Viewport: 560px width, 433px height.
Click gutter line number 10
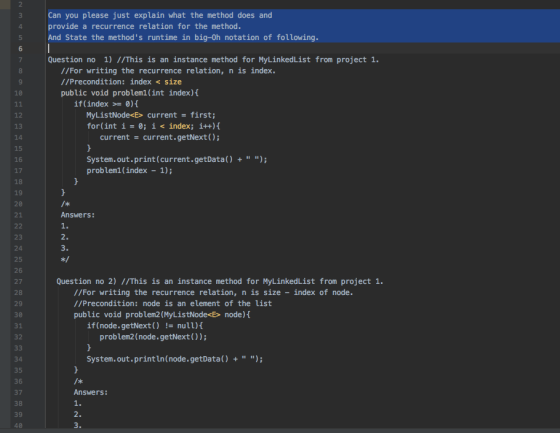pos(18,93)
